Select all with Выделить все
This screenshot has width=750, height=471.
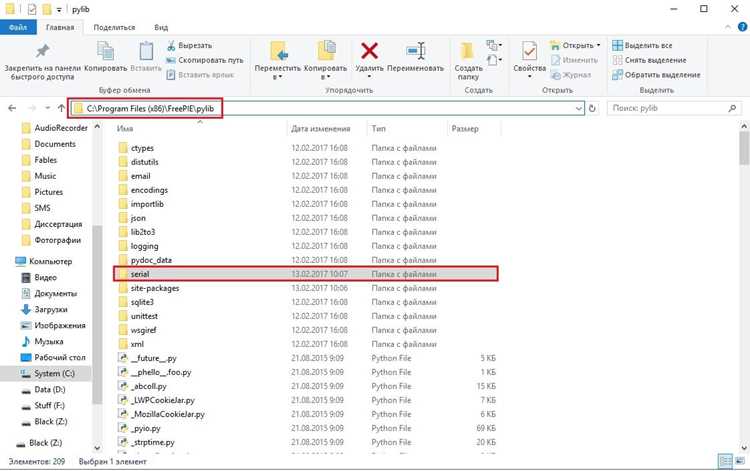point(642,45)
